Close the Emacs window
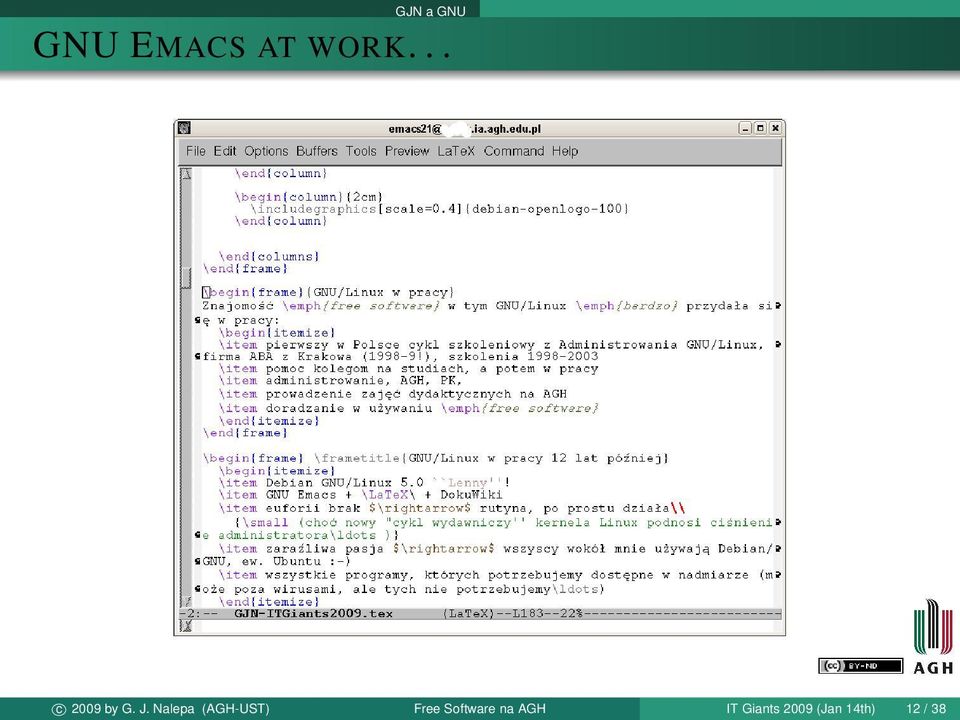 point(775,128)
